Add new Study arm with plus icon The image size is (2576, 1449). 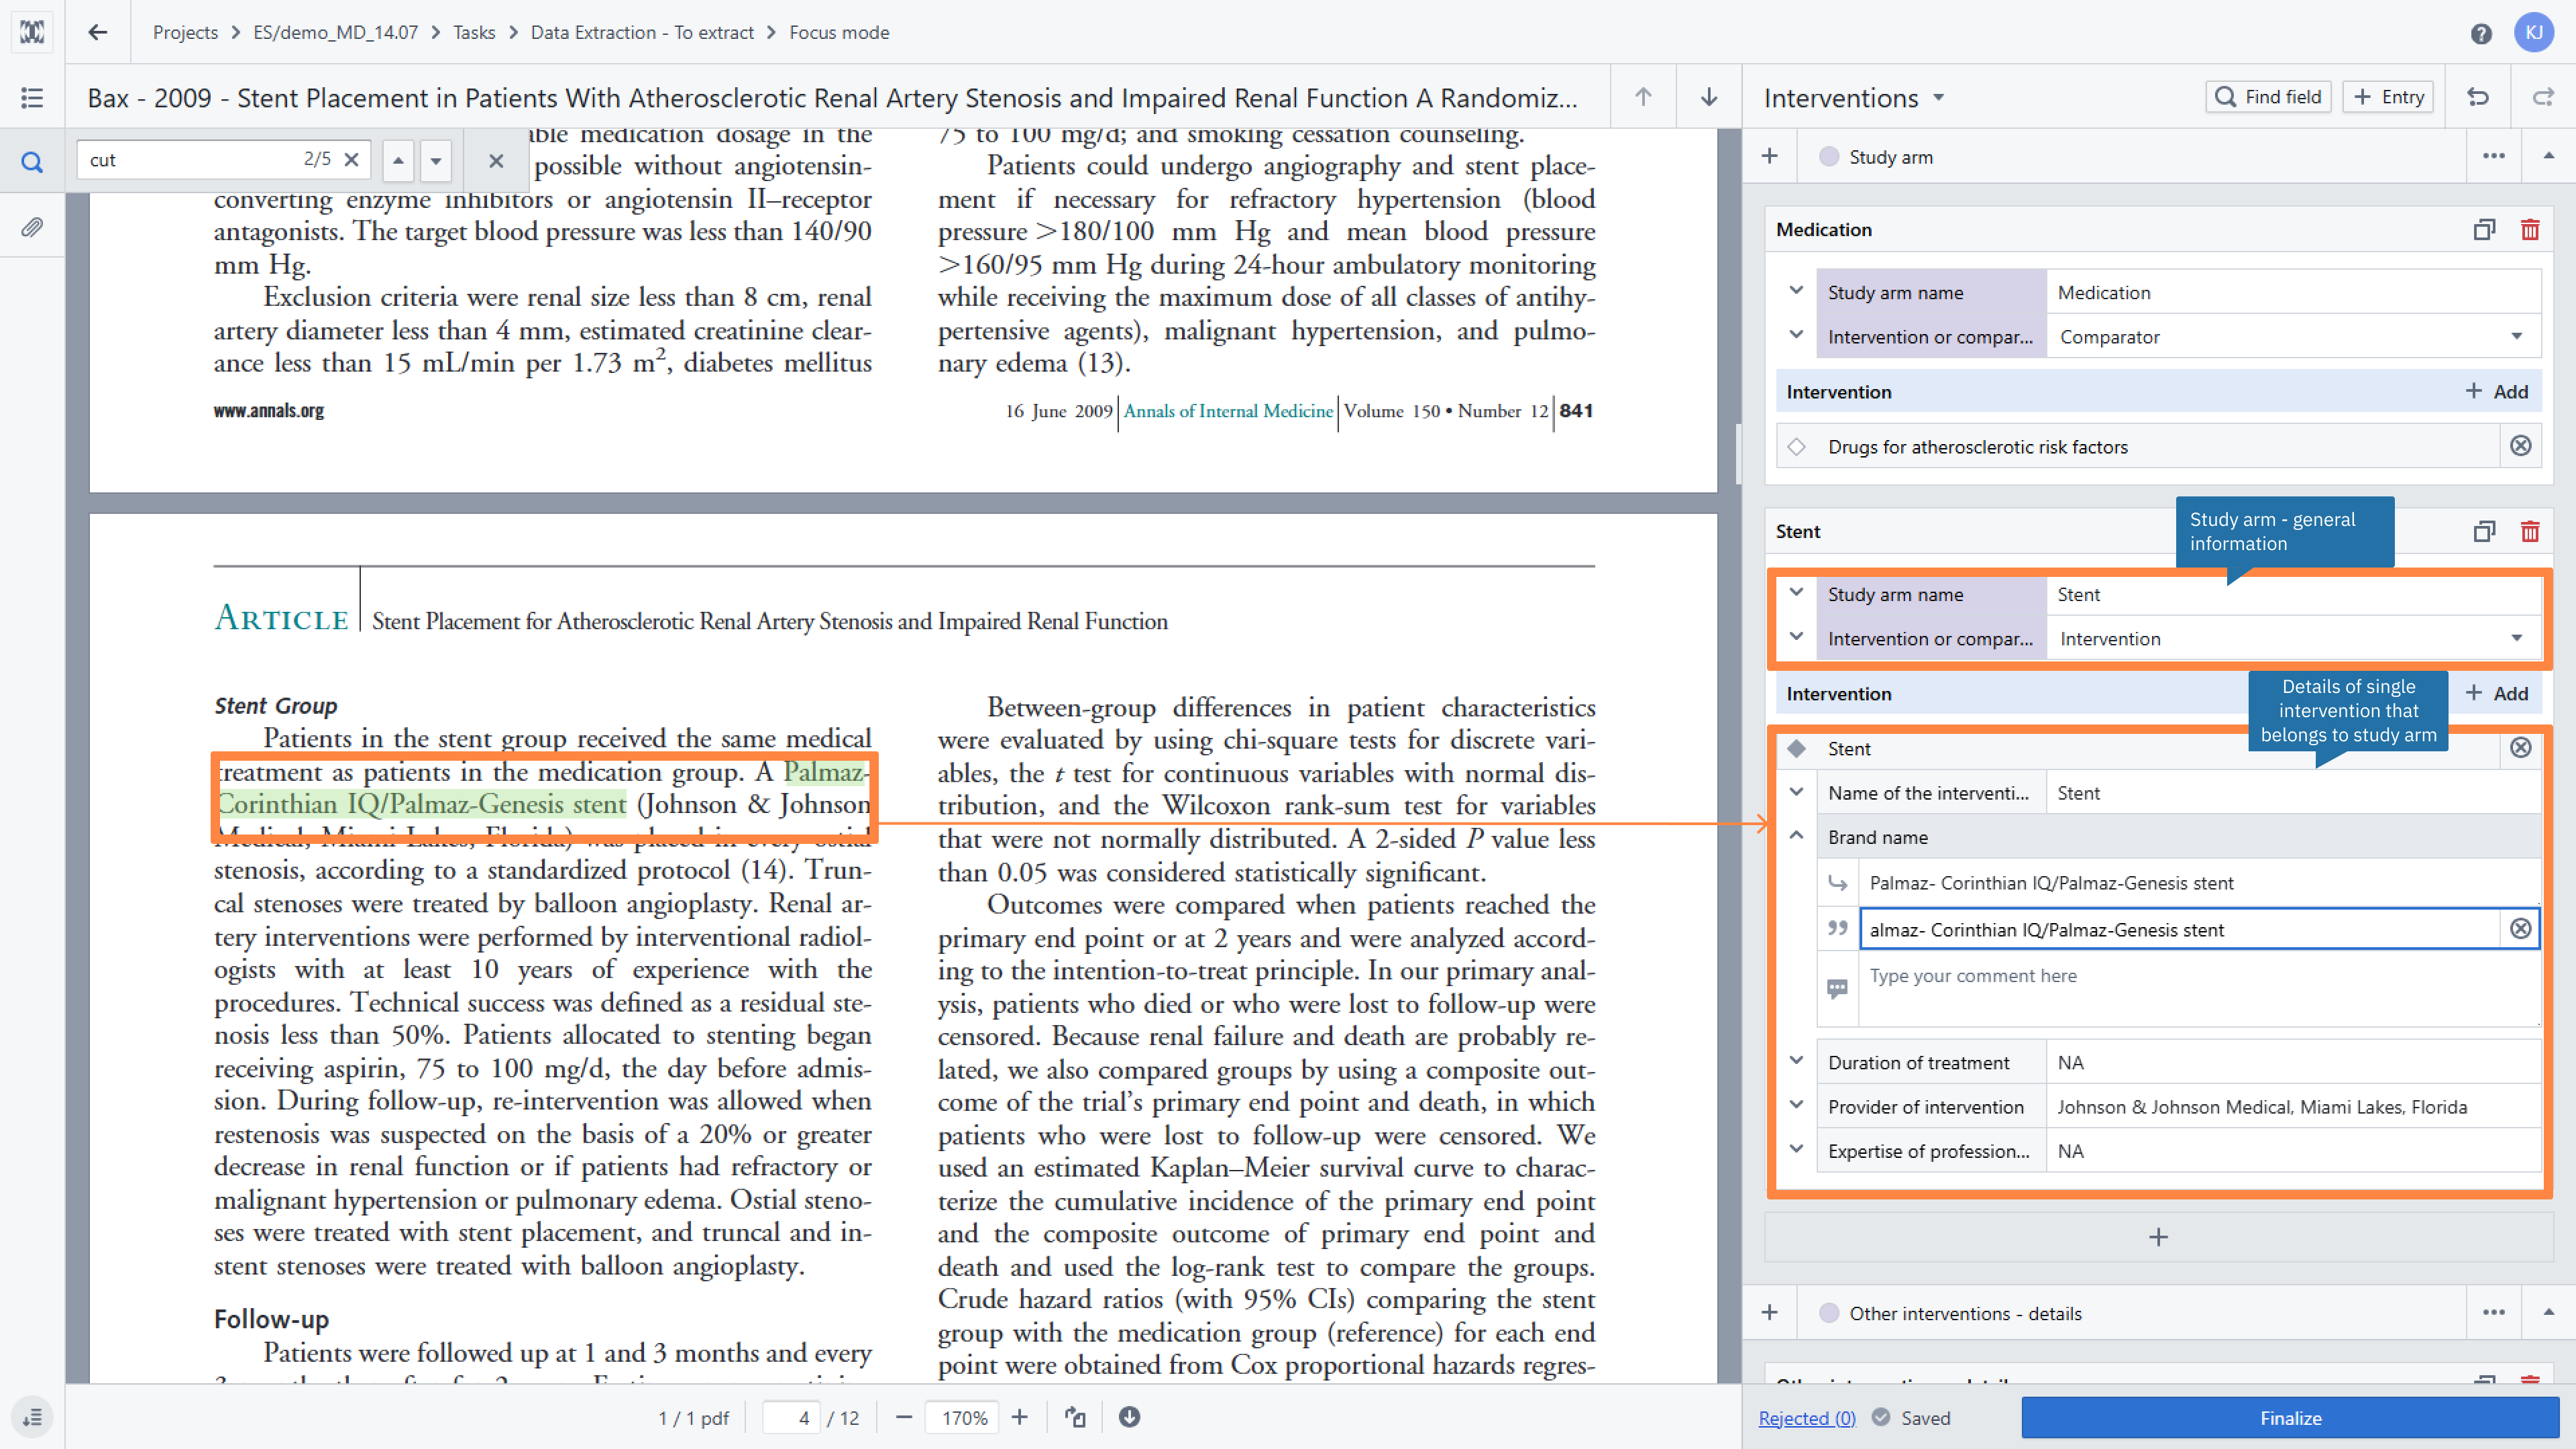click(x=1770, y=156)
